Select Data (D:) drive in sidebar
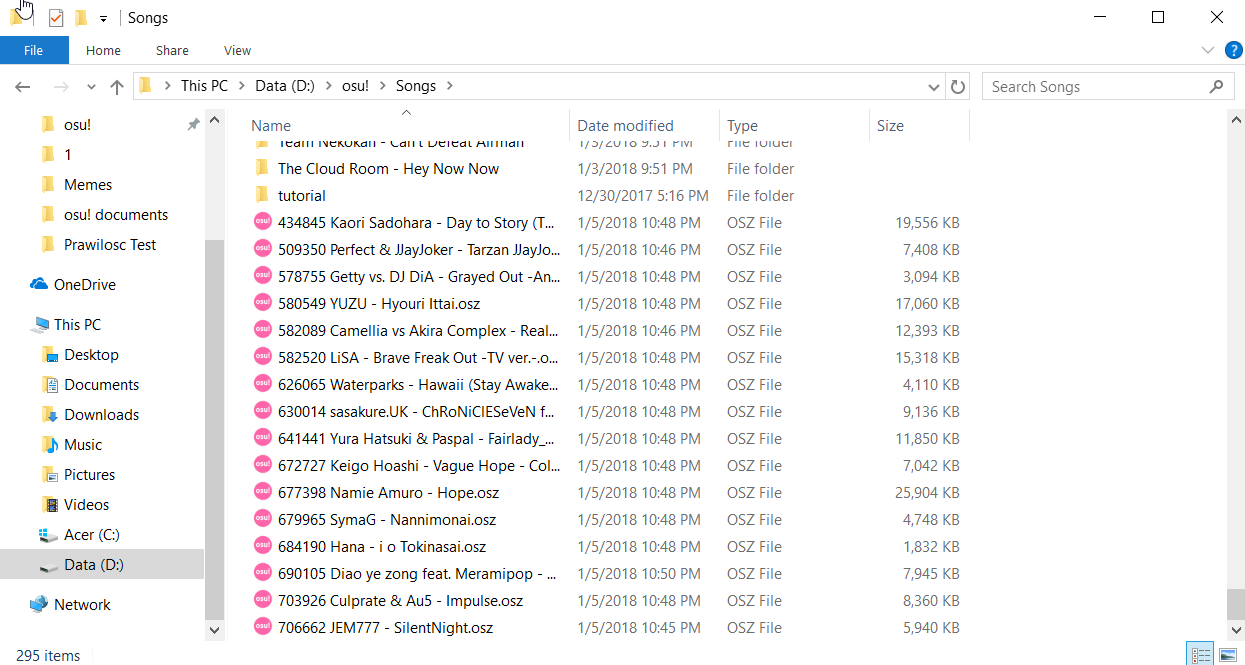 point(94,565)
